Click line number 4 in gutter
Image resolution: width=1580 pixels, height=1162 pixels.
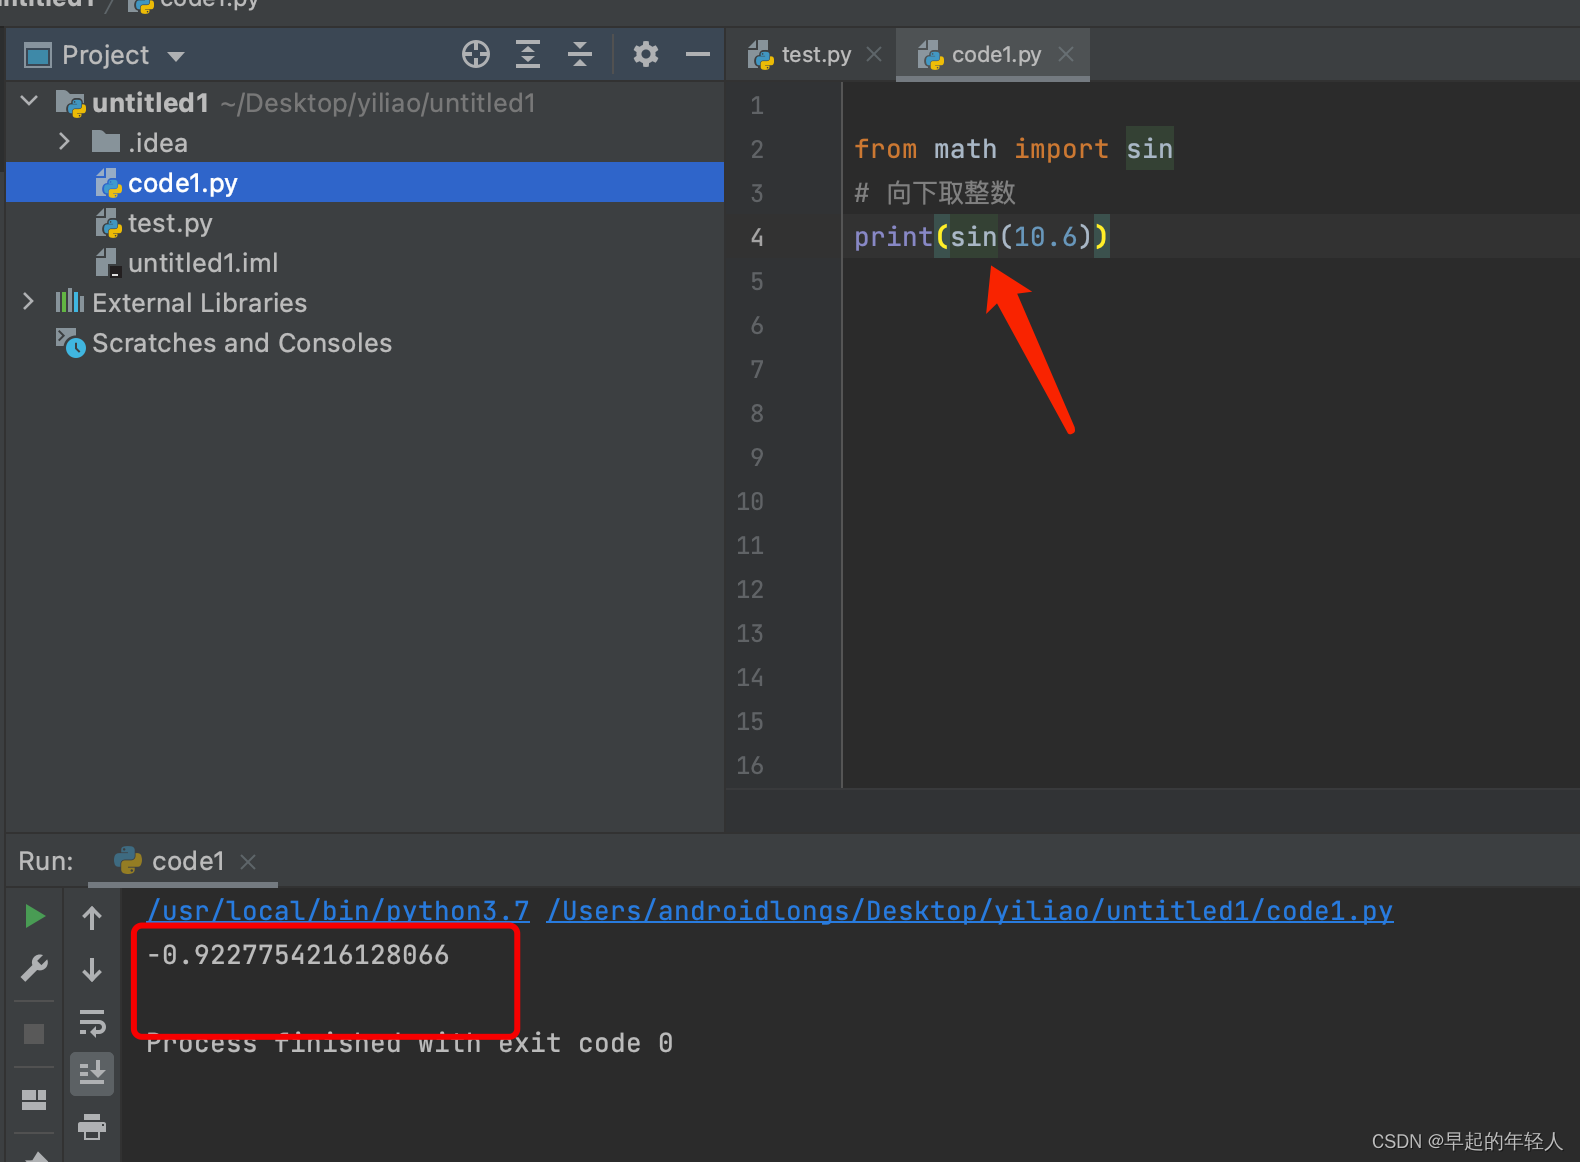pos(757,237)
